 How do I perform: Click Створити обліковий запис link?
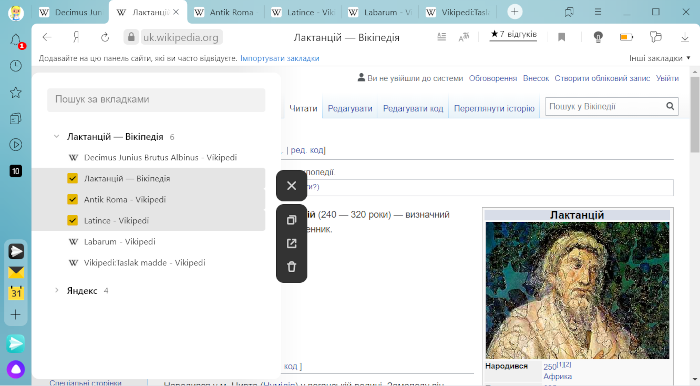602,79
